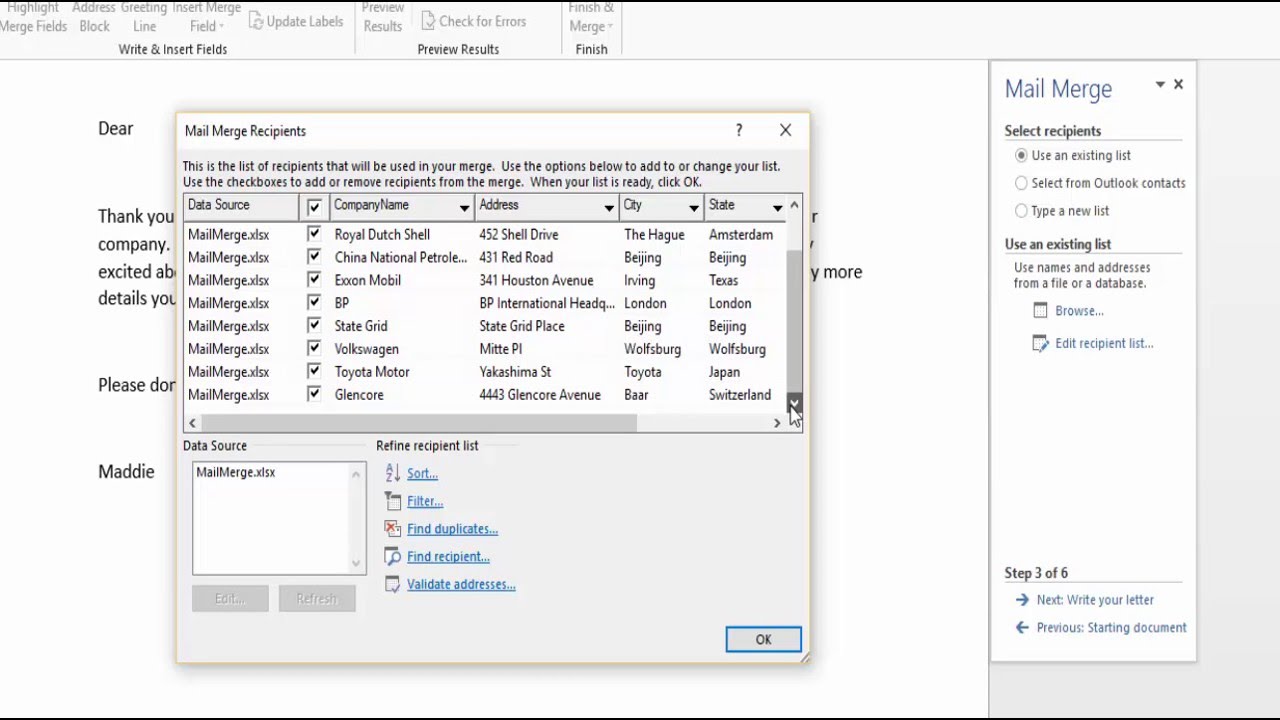Open Insert Merge Field dropdown

coord(206,17)
